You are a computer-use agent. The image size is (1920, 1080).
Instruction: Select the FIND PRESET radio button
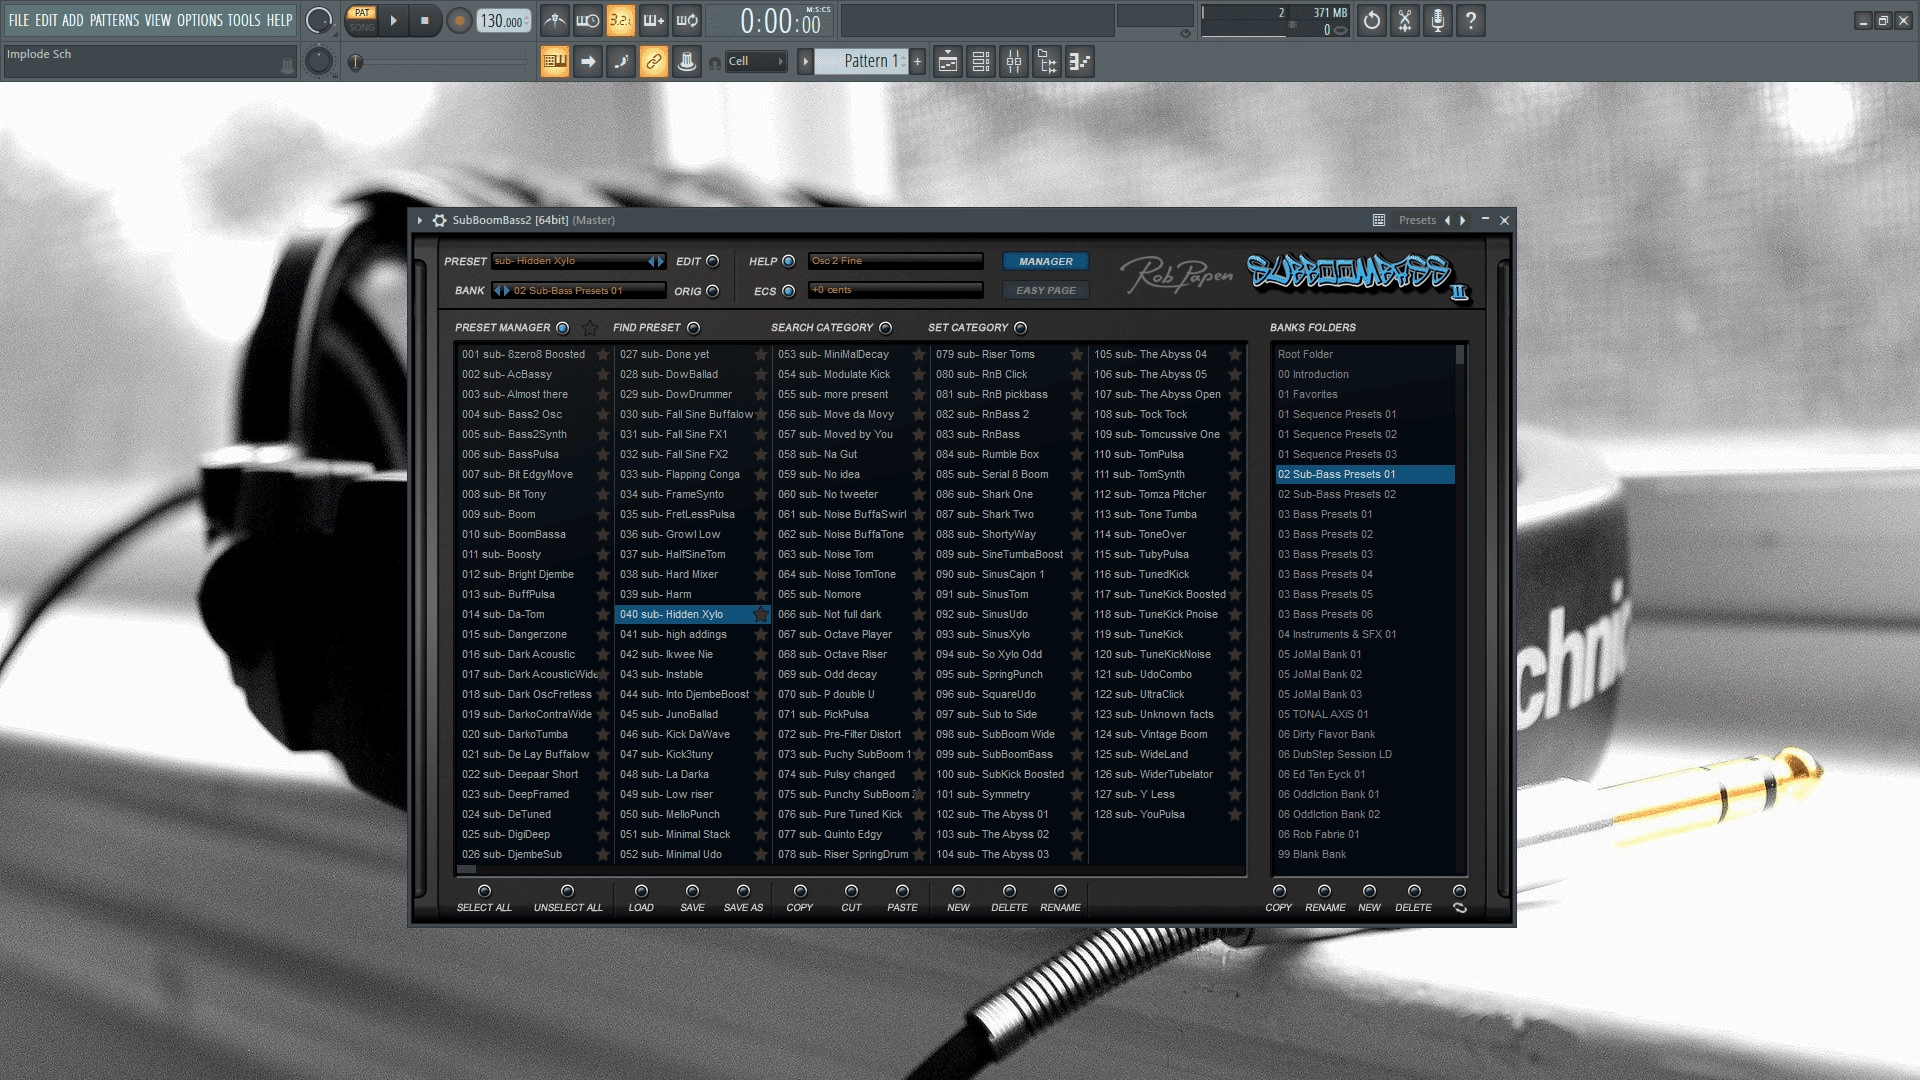tap(694, 328)
